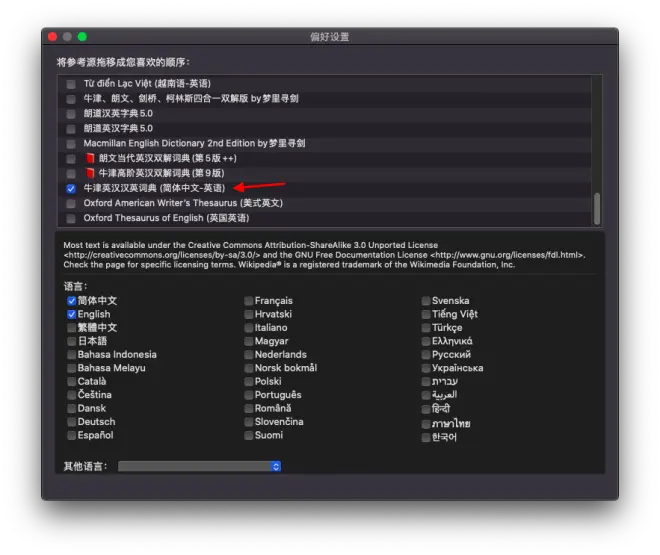This screenshot has height=555, width=660.
Task: Tick the Svenska checkbox
Action: [x=426, y=301]
